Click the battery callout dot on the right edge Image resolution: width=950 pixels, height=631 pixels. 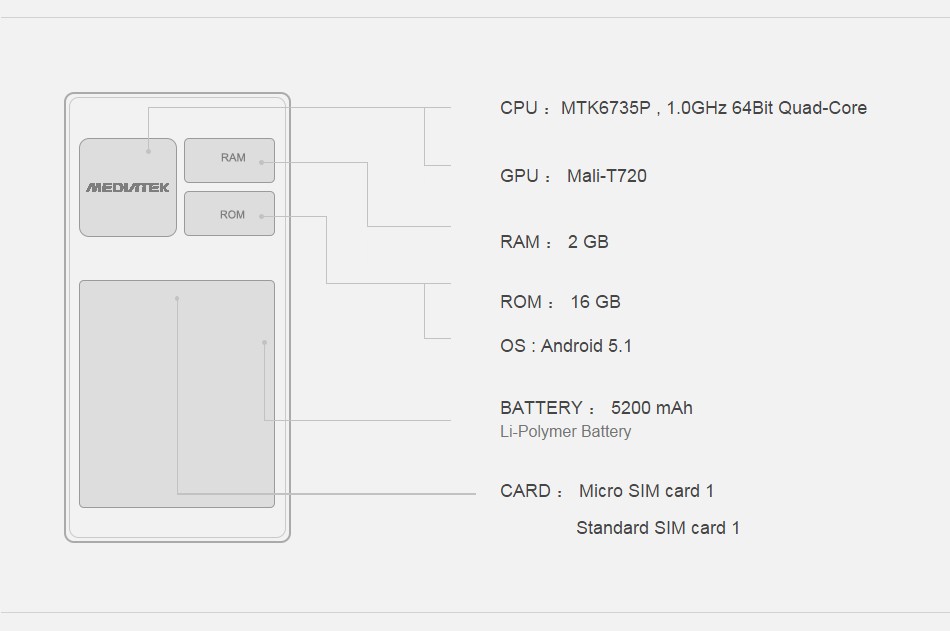click(x=264, y=342)
